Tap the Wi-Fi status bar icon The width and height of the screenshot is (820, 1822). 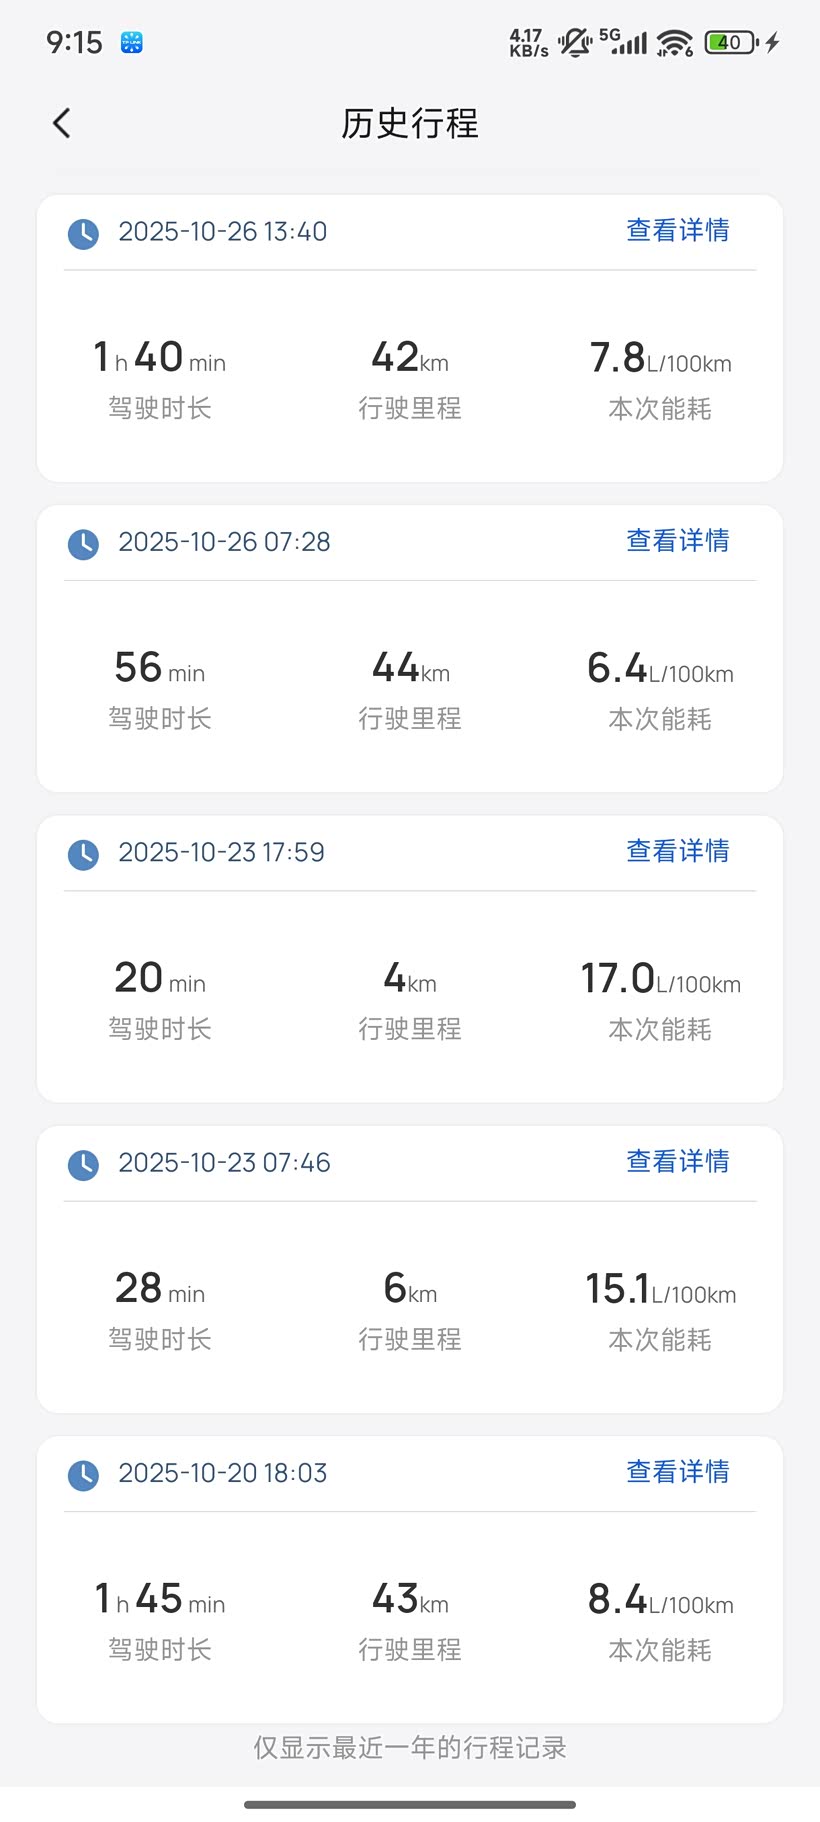(675, 43)
